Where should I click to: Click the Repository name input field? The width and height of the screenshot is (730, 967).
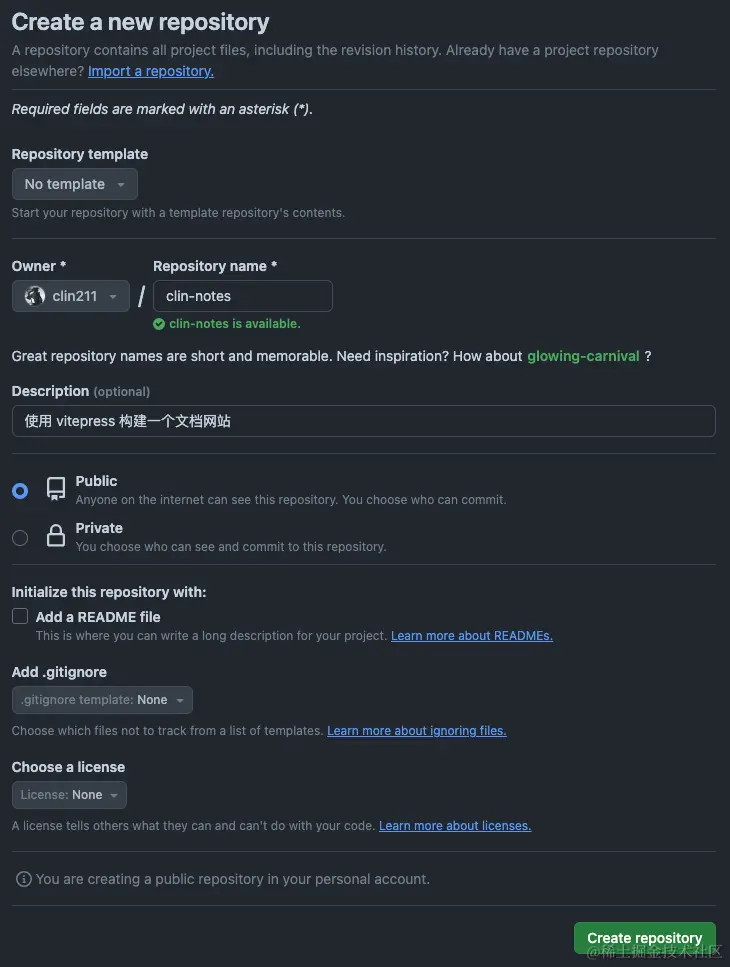(243, 296)
